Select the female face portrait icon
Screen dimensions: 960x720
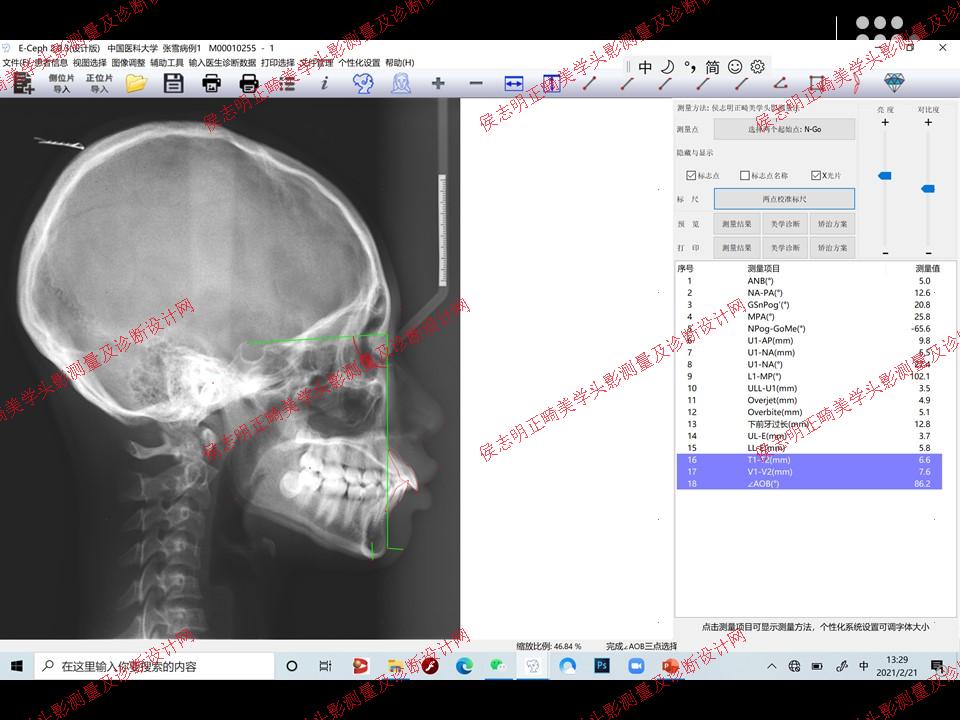(401, 83)
